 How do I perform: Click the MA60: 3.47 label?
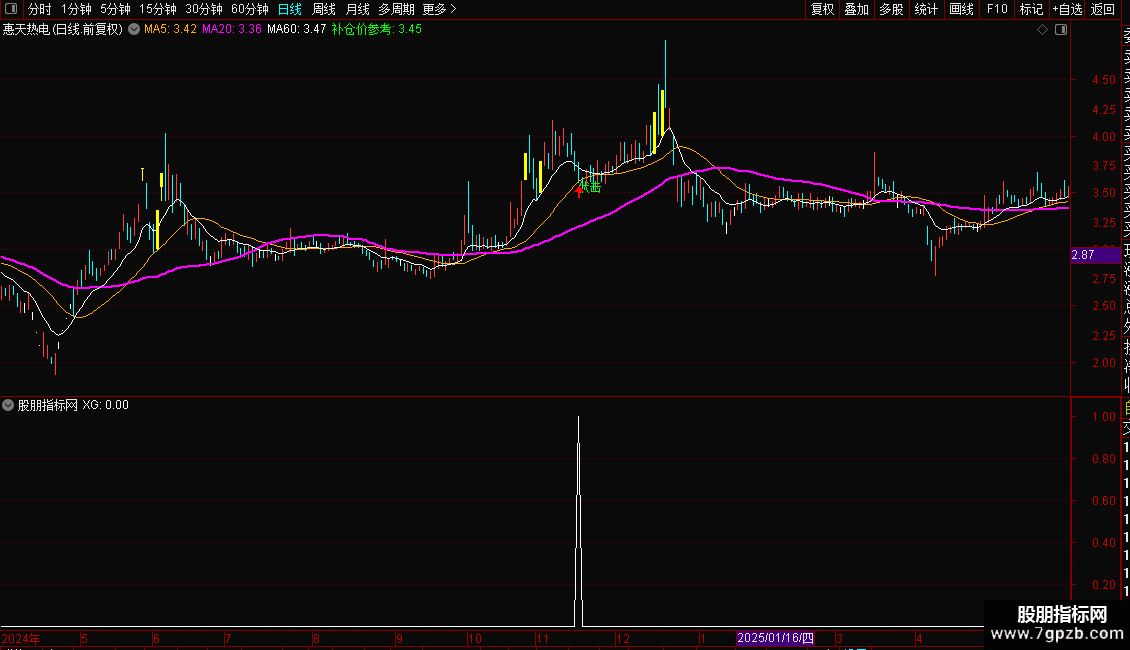click(x=296, y=30)
